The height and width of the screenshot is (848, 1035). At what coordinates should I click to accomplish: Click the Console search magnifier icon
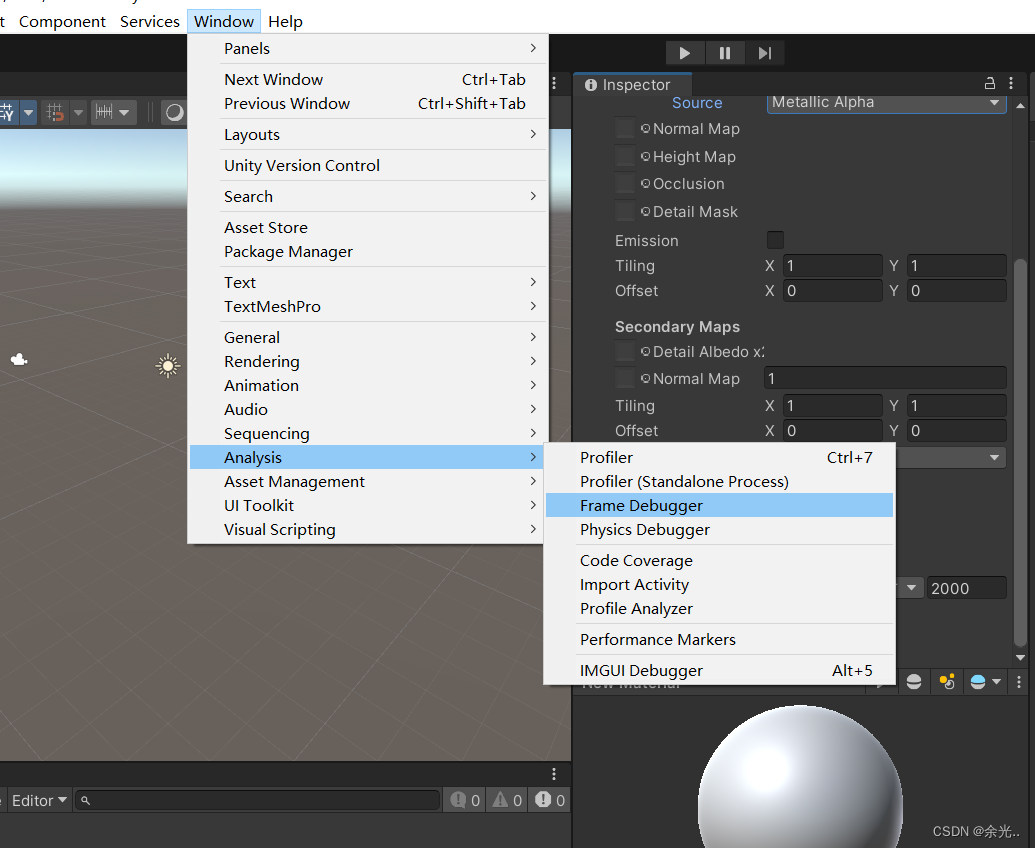[85, 800]
